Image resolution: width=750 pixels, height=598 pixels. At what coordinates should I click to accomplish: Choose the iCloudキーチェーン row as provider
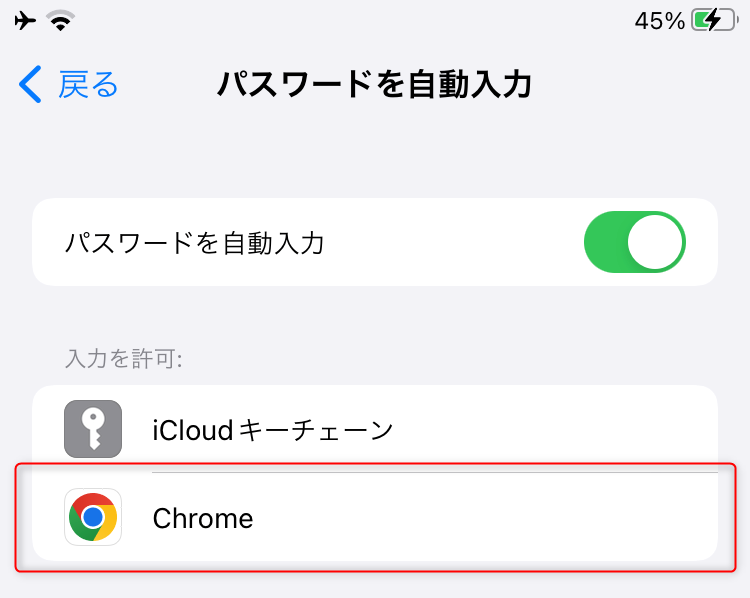(375, 429)
